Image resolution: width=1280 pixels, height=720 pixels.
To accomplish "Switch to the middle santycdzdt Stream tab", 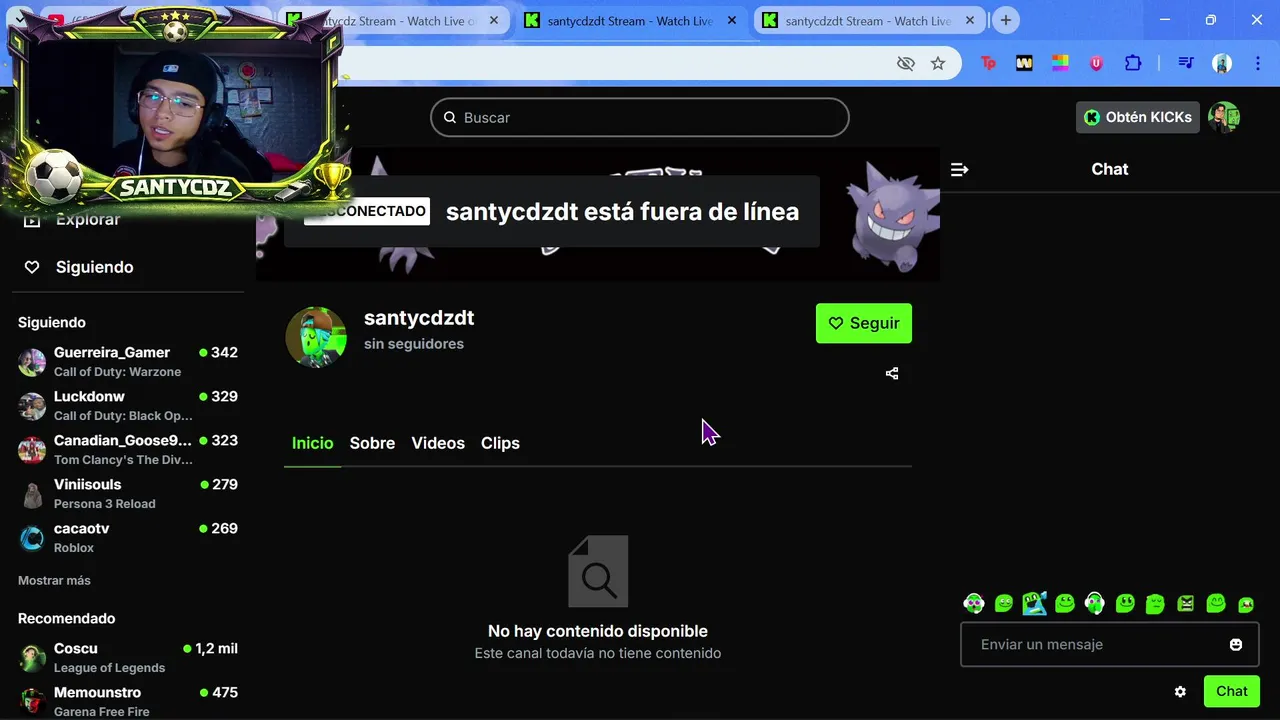I will (630, 20).
